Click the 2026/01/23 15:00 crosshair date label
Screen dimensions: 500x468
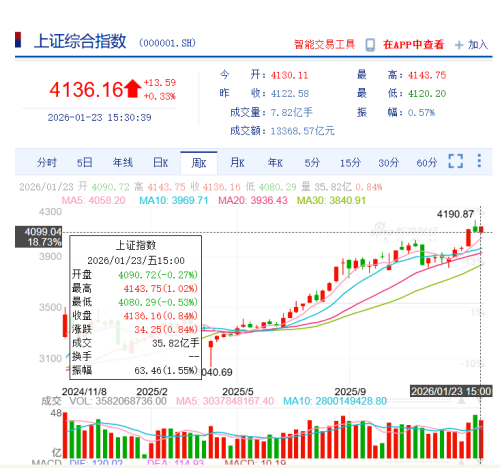click(x=451, y=391)
